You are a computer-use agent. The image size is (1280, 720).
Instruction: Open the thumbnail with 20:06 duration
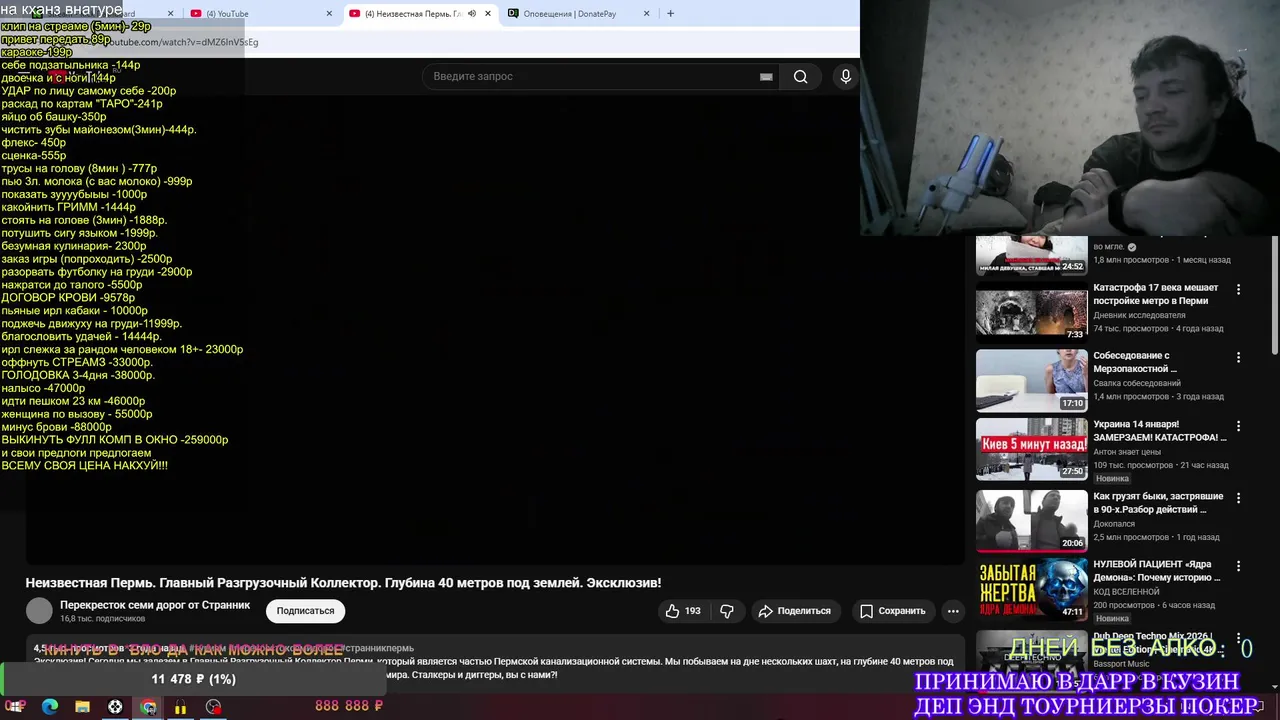click(x=1031, y=521)
